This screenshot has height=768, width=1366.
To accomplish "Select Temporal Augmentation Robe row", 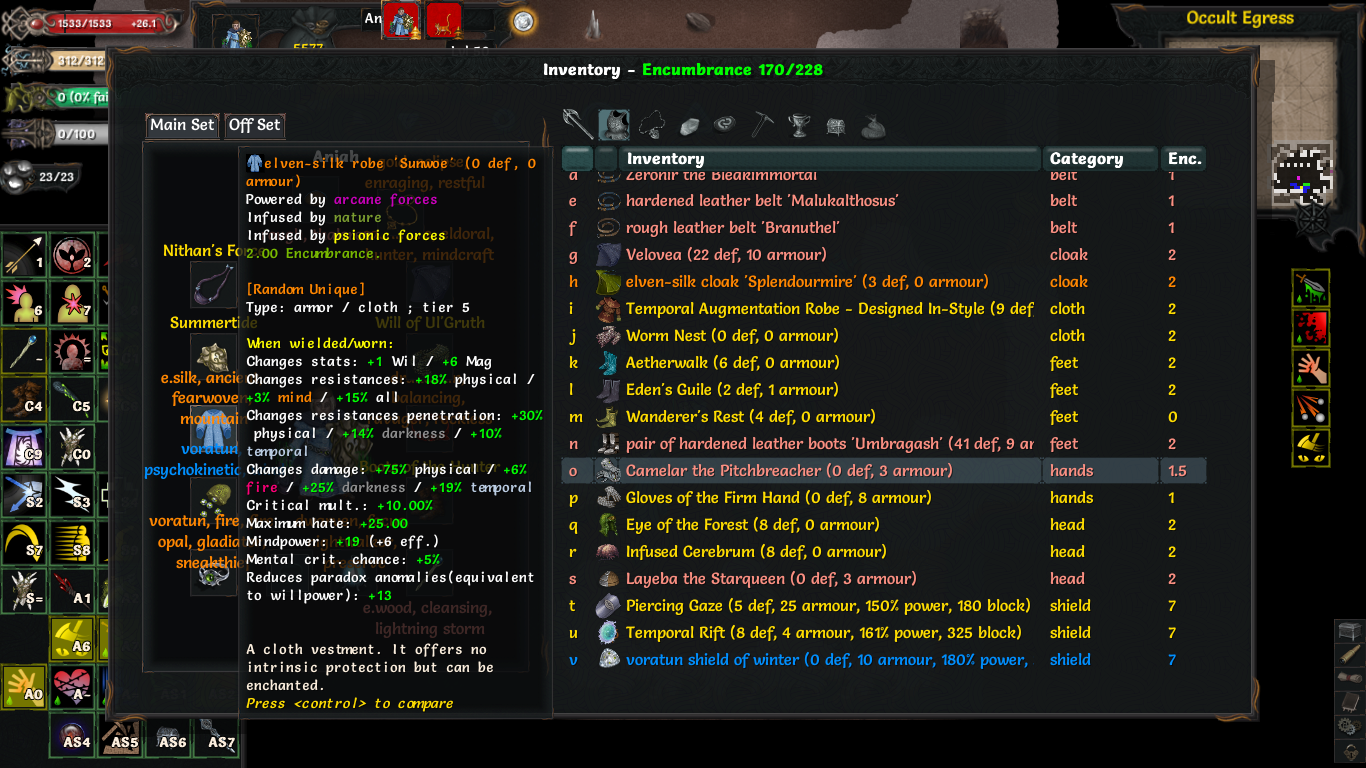I will [884, 309].
